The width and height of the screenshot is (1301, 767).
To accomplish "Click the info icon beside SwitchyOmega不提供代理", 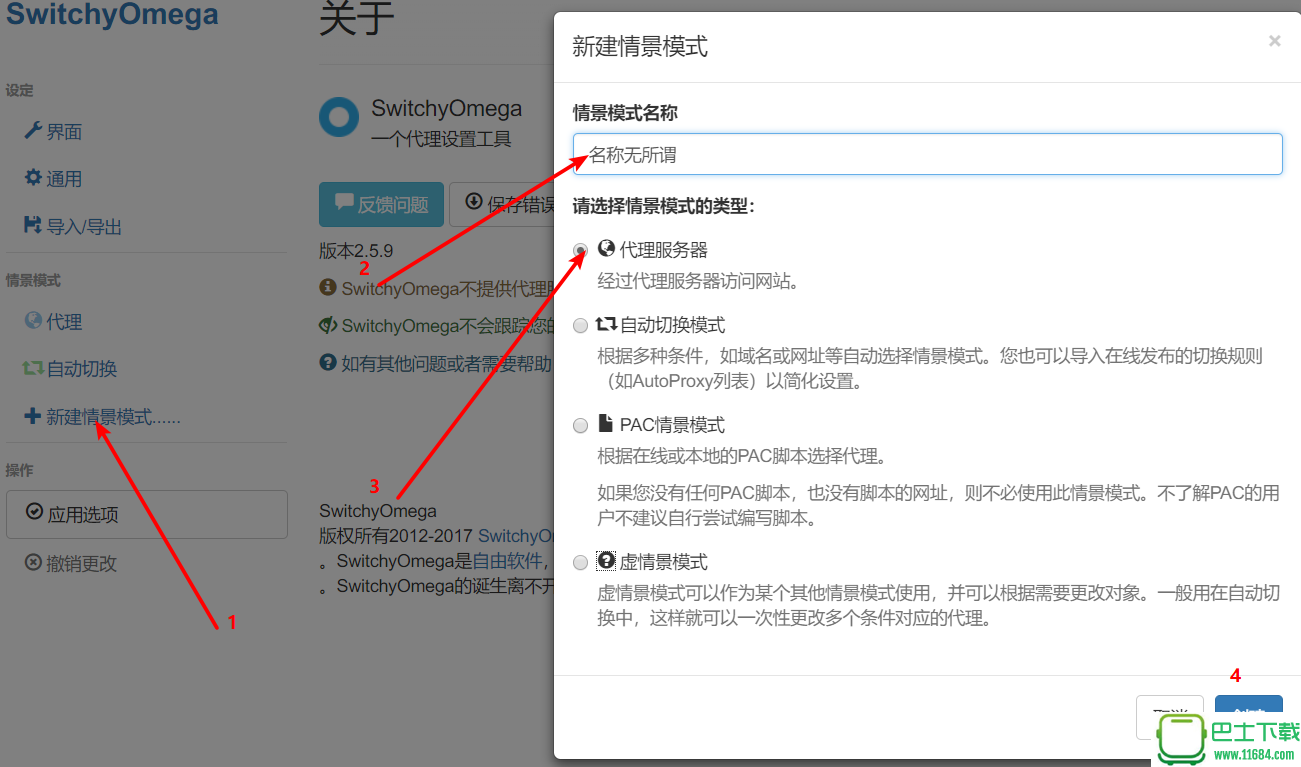I will click(327, 287).
